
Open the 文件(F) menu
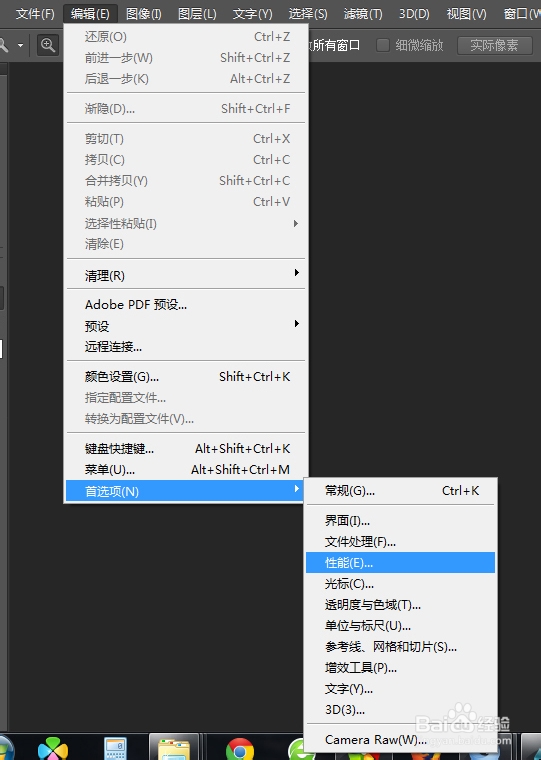pos(35,14)
